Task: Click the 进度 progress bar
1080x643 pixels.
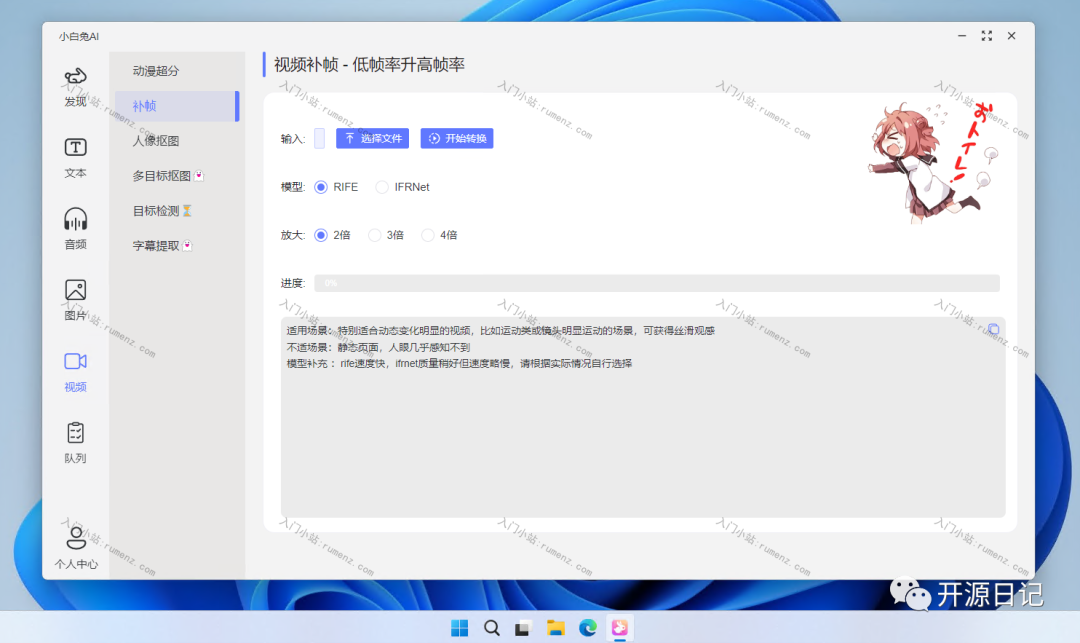Action: click(656, 283)
